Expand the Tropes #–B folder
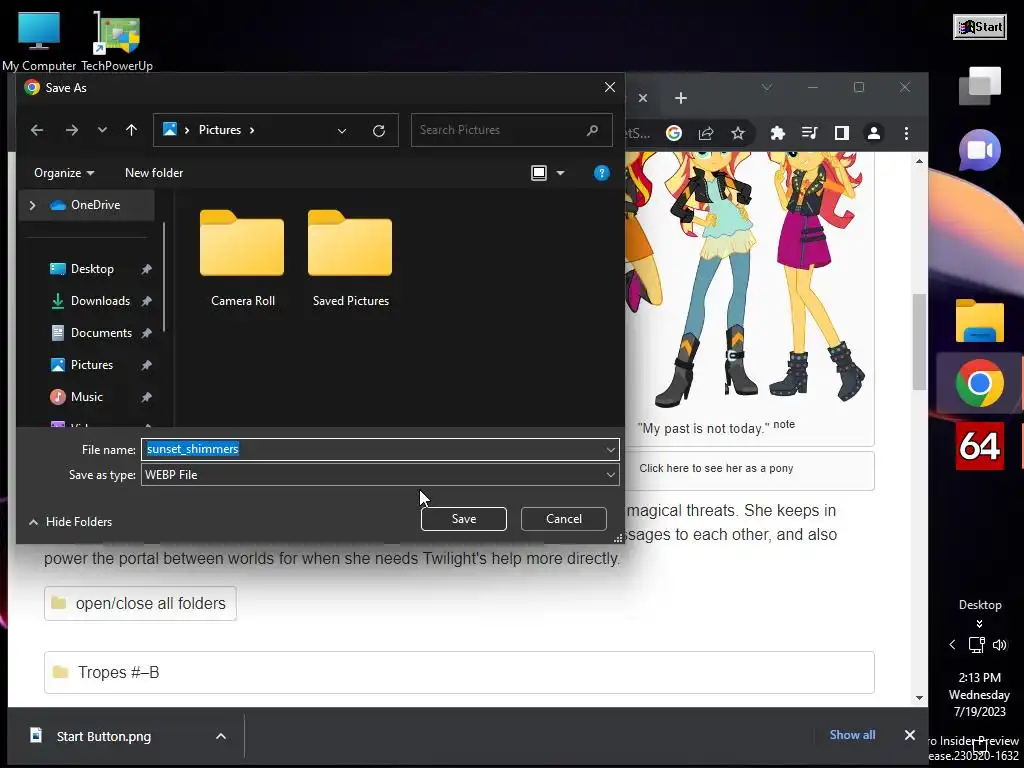Screen dimensions: 1024x768 tap(459, 673)
